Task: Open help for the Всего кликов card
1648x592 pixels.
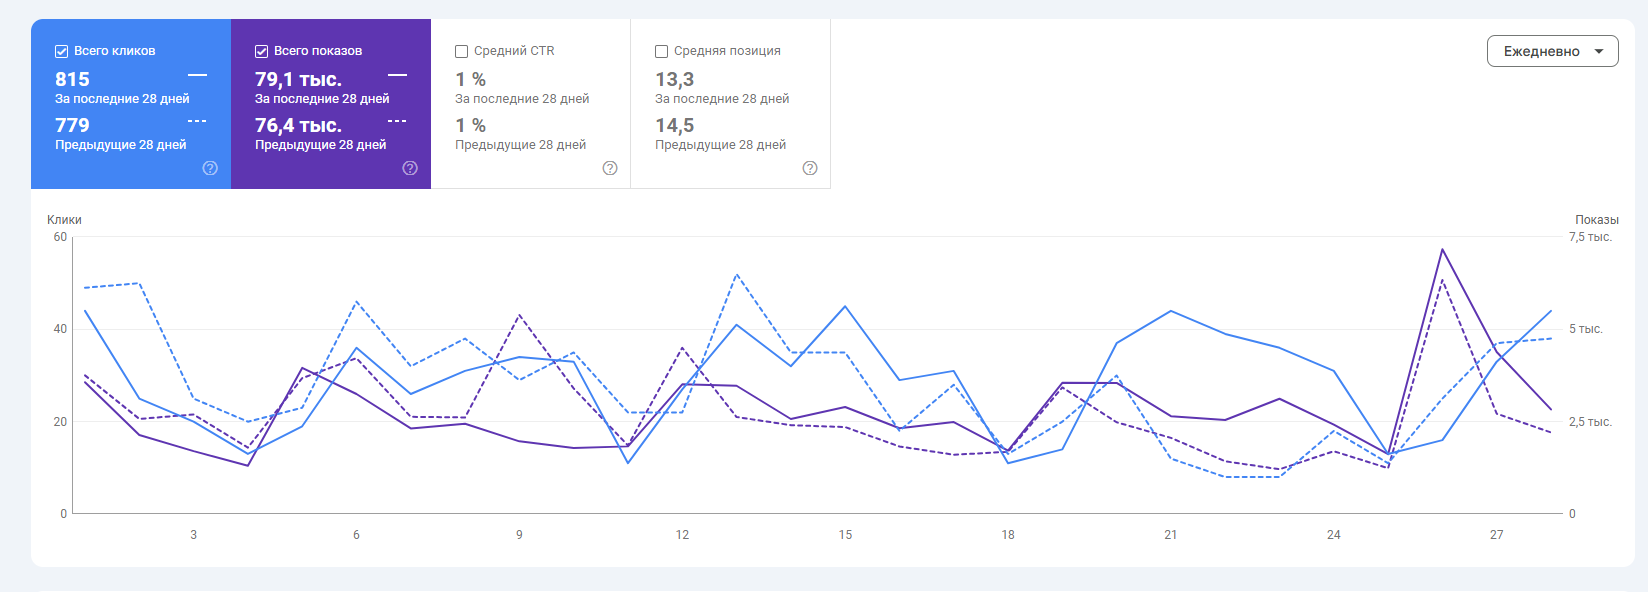Action: 210,168
